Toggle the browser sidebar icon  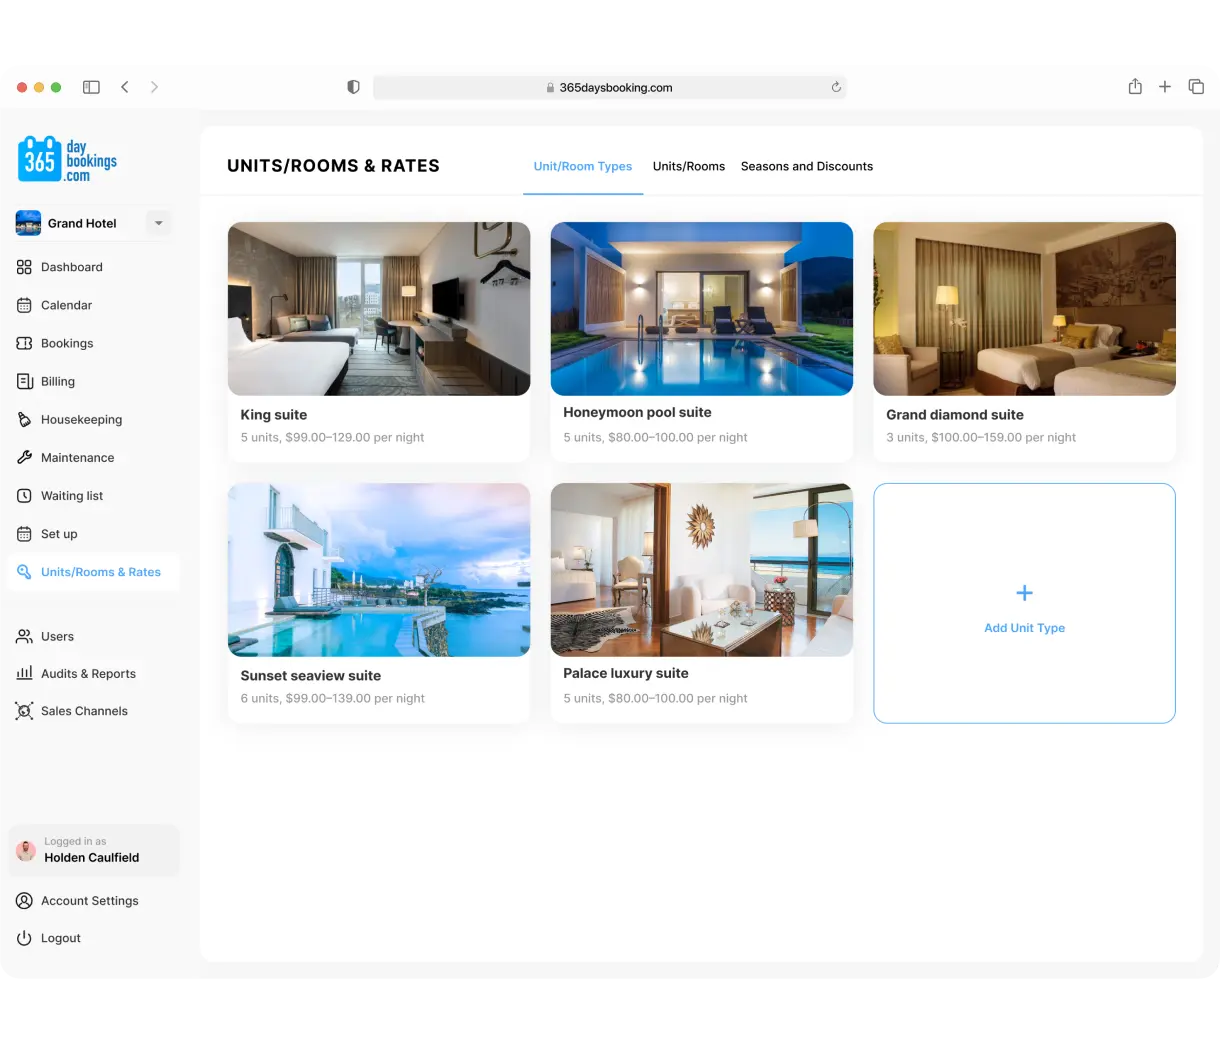[91, 87]
